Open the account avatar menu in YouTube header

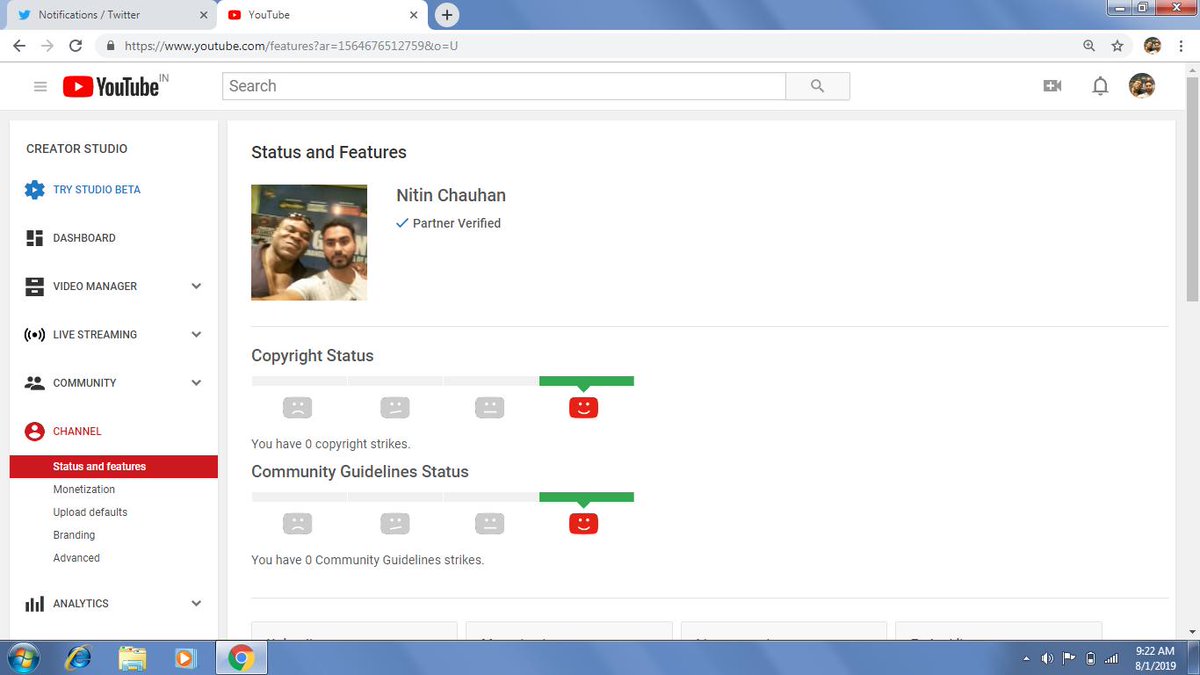(x=1142, y=86)
